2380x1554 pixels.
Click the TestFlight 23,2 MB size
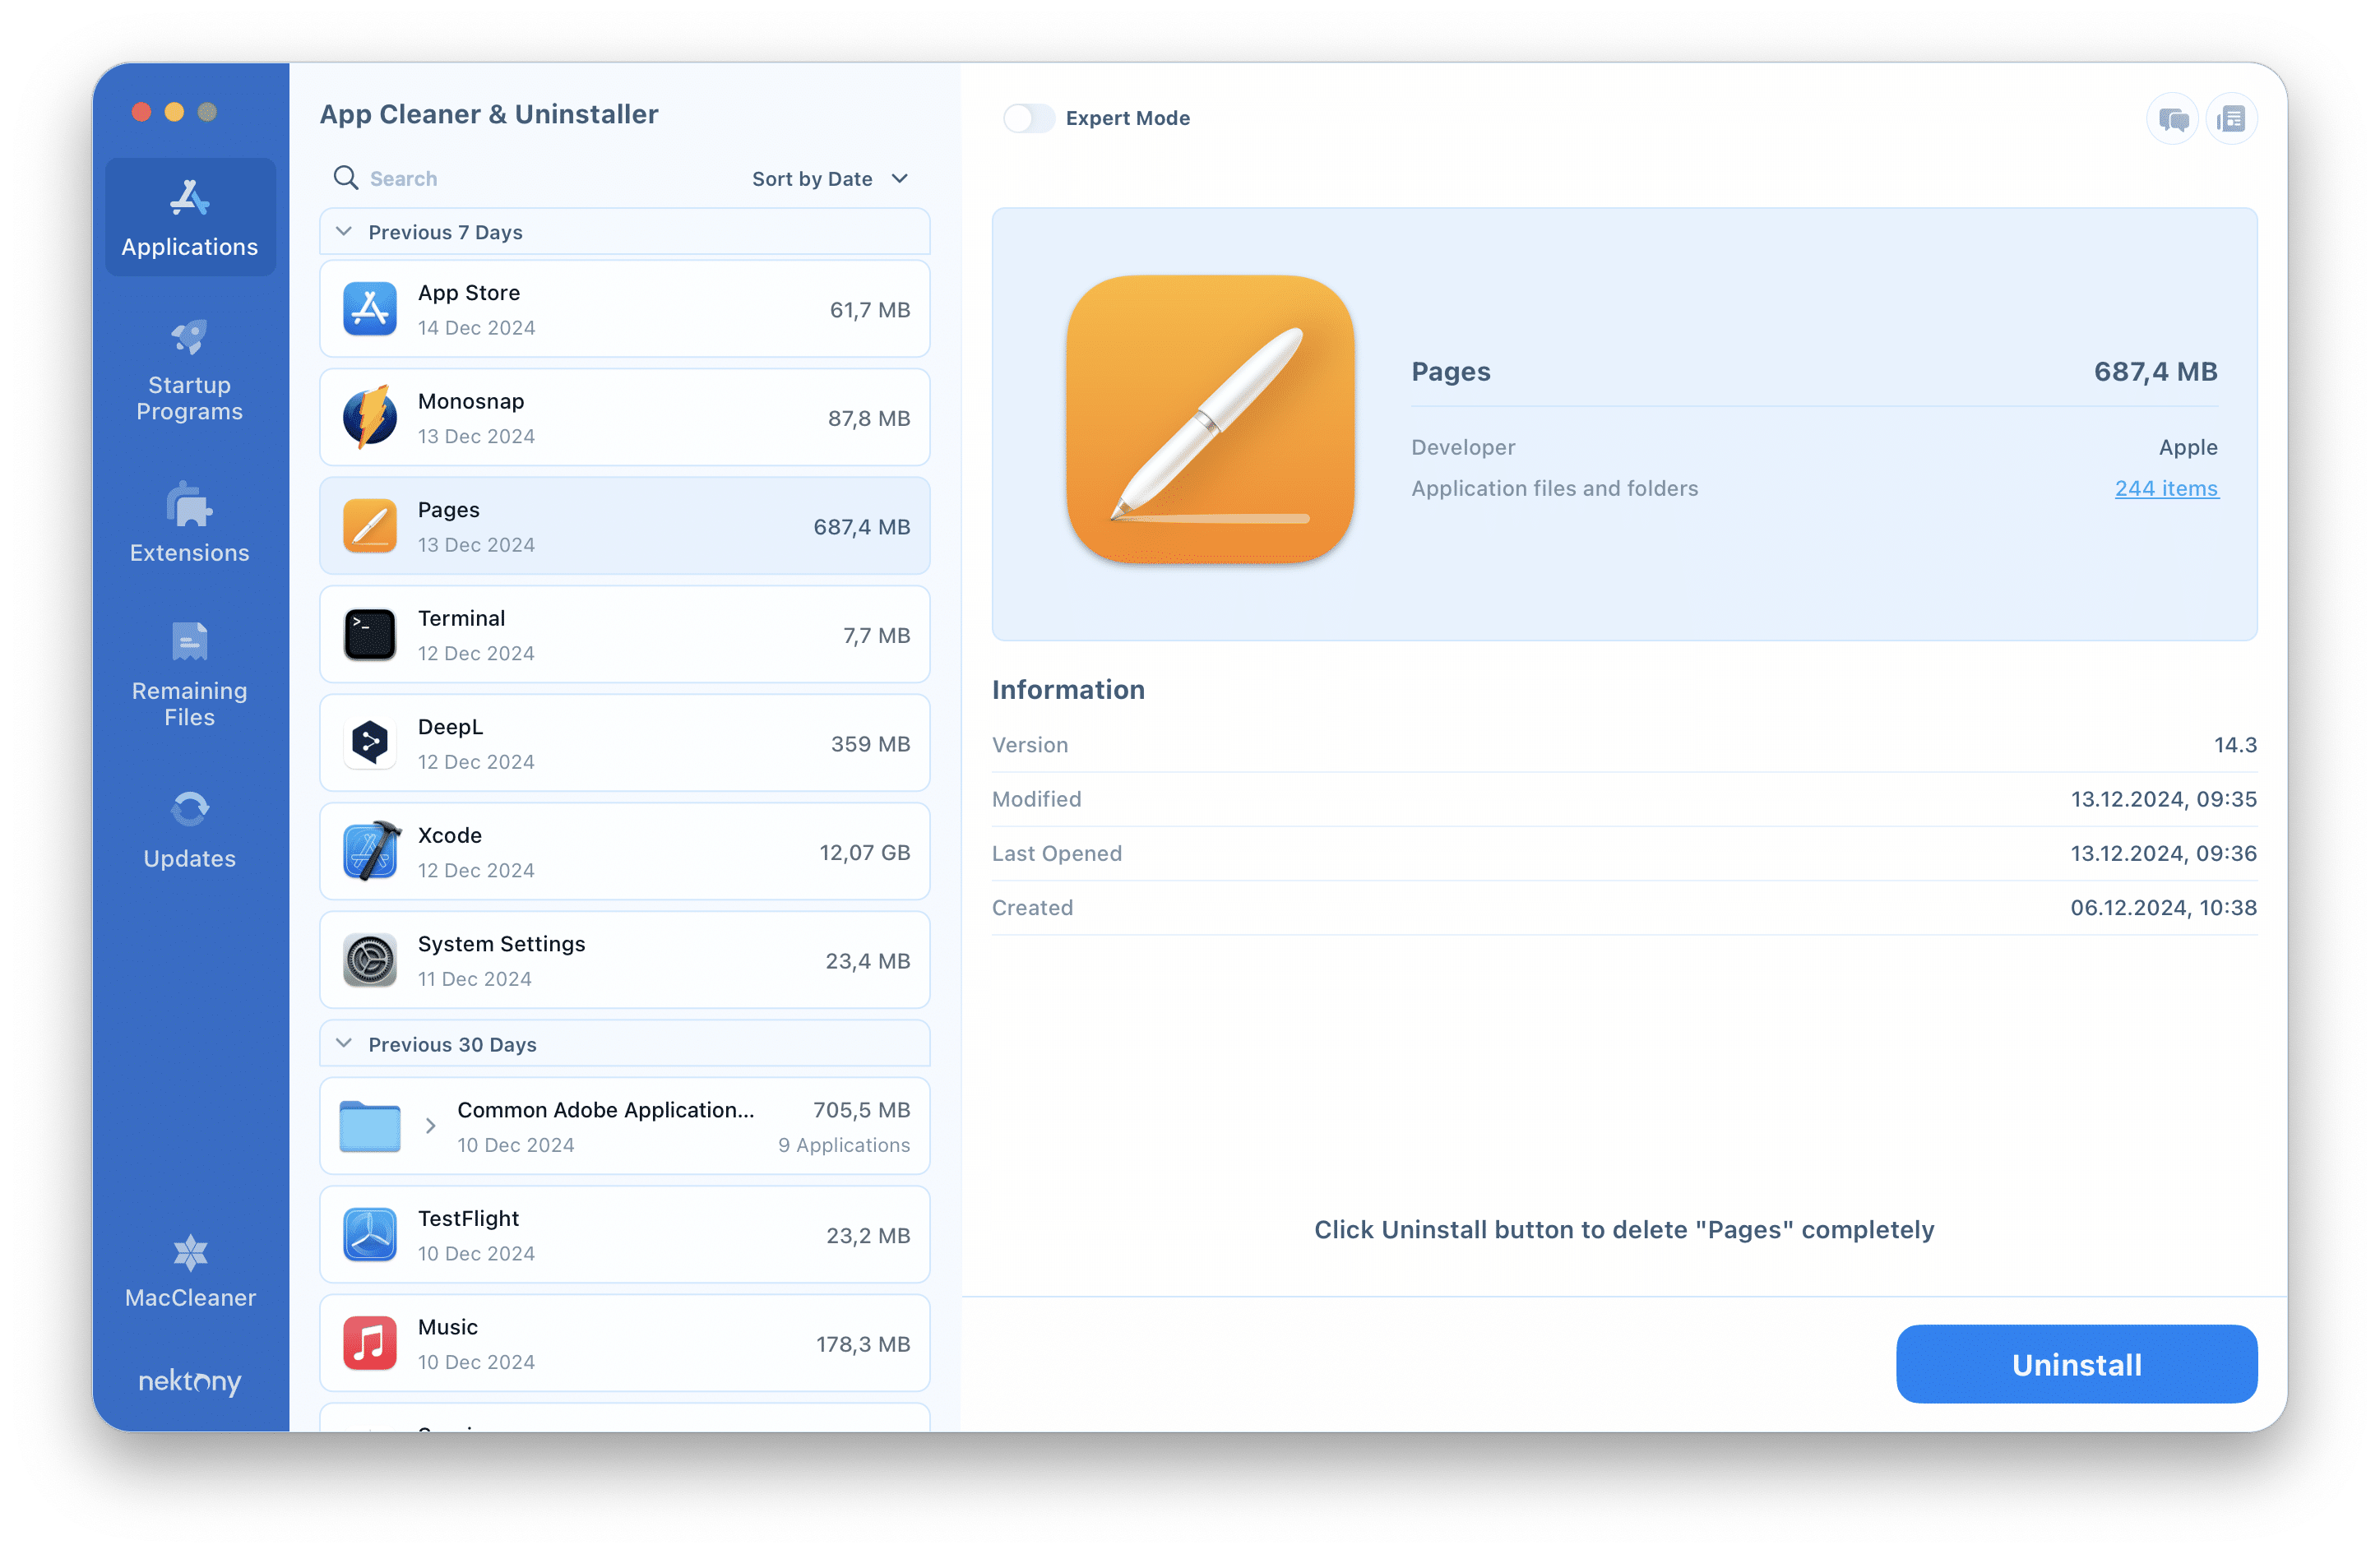tap(868, 1236)
